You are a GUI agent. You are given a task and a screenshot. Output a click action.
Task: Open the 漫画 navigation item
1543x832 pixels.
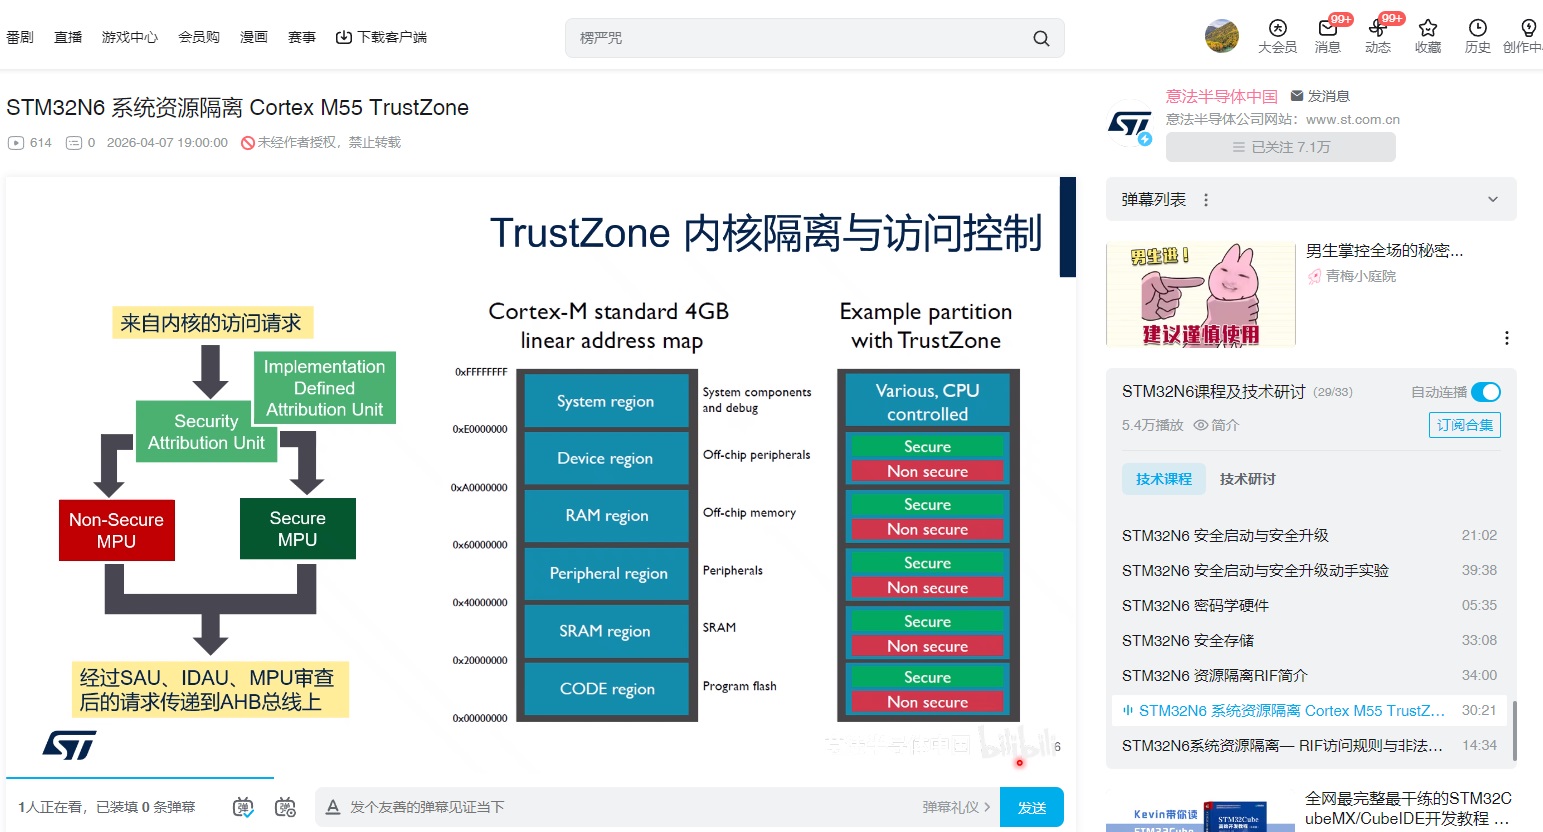254,37
